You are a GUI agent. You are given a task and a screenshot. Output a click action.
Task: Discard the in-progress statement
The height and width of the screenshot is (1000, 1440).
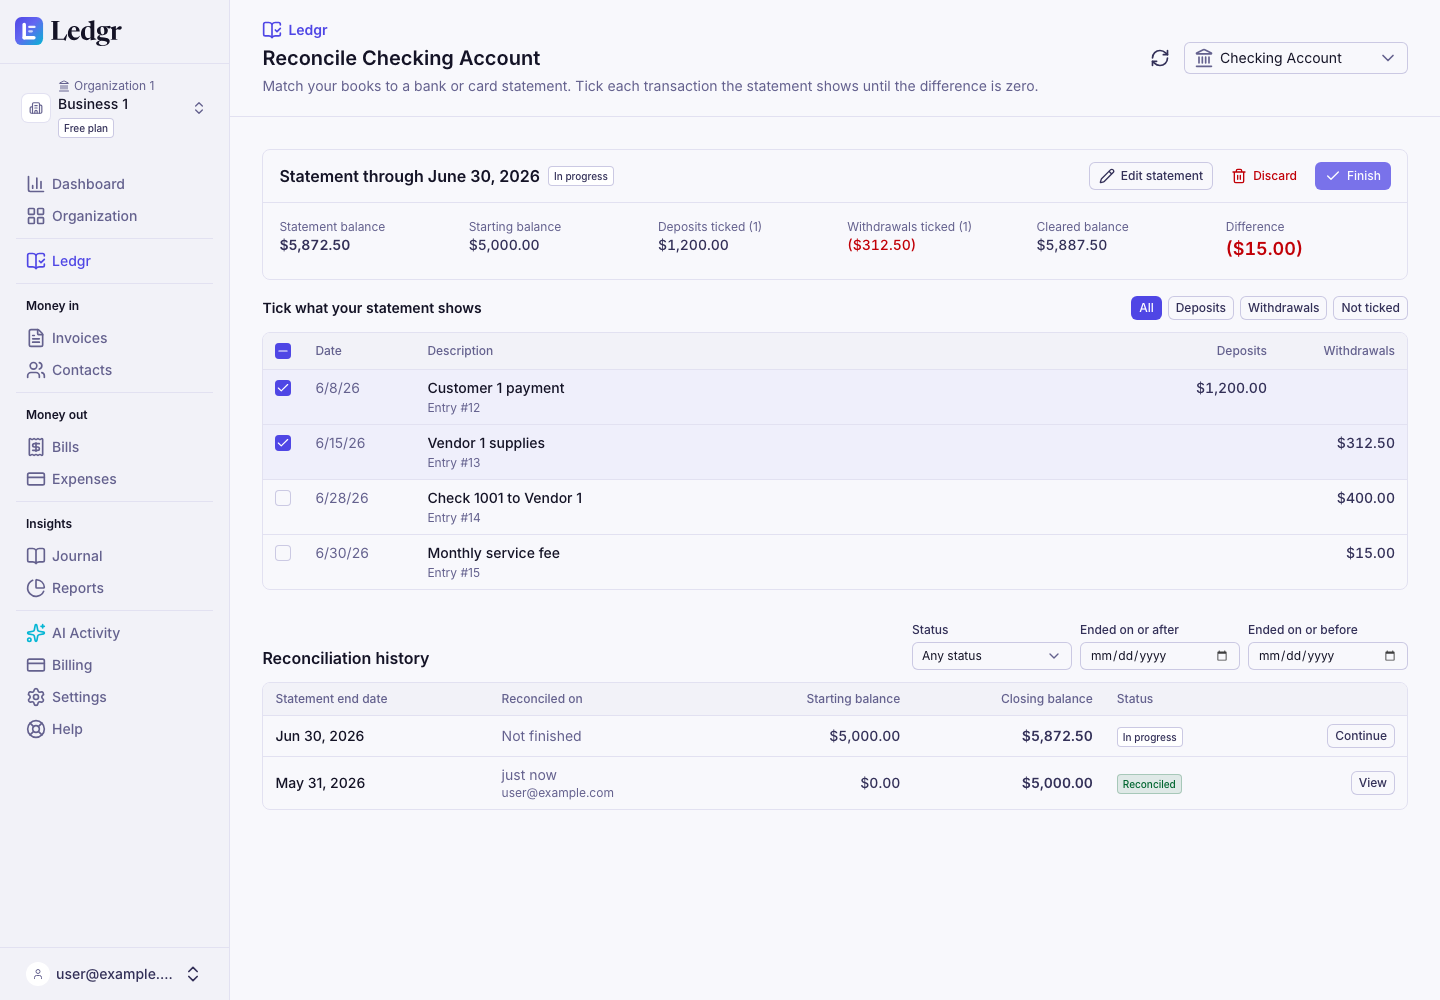pyautogui.click(x=1264, y=176)
